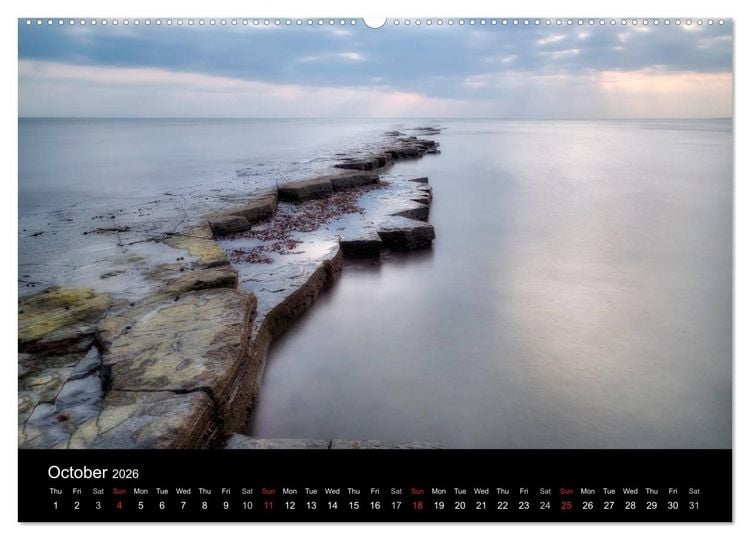Click the year '2026' label
This screenshot has height=540, width=750.
point(125,474)
